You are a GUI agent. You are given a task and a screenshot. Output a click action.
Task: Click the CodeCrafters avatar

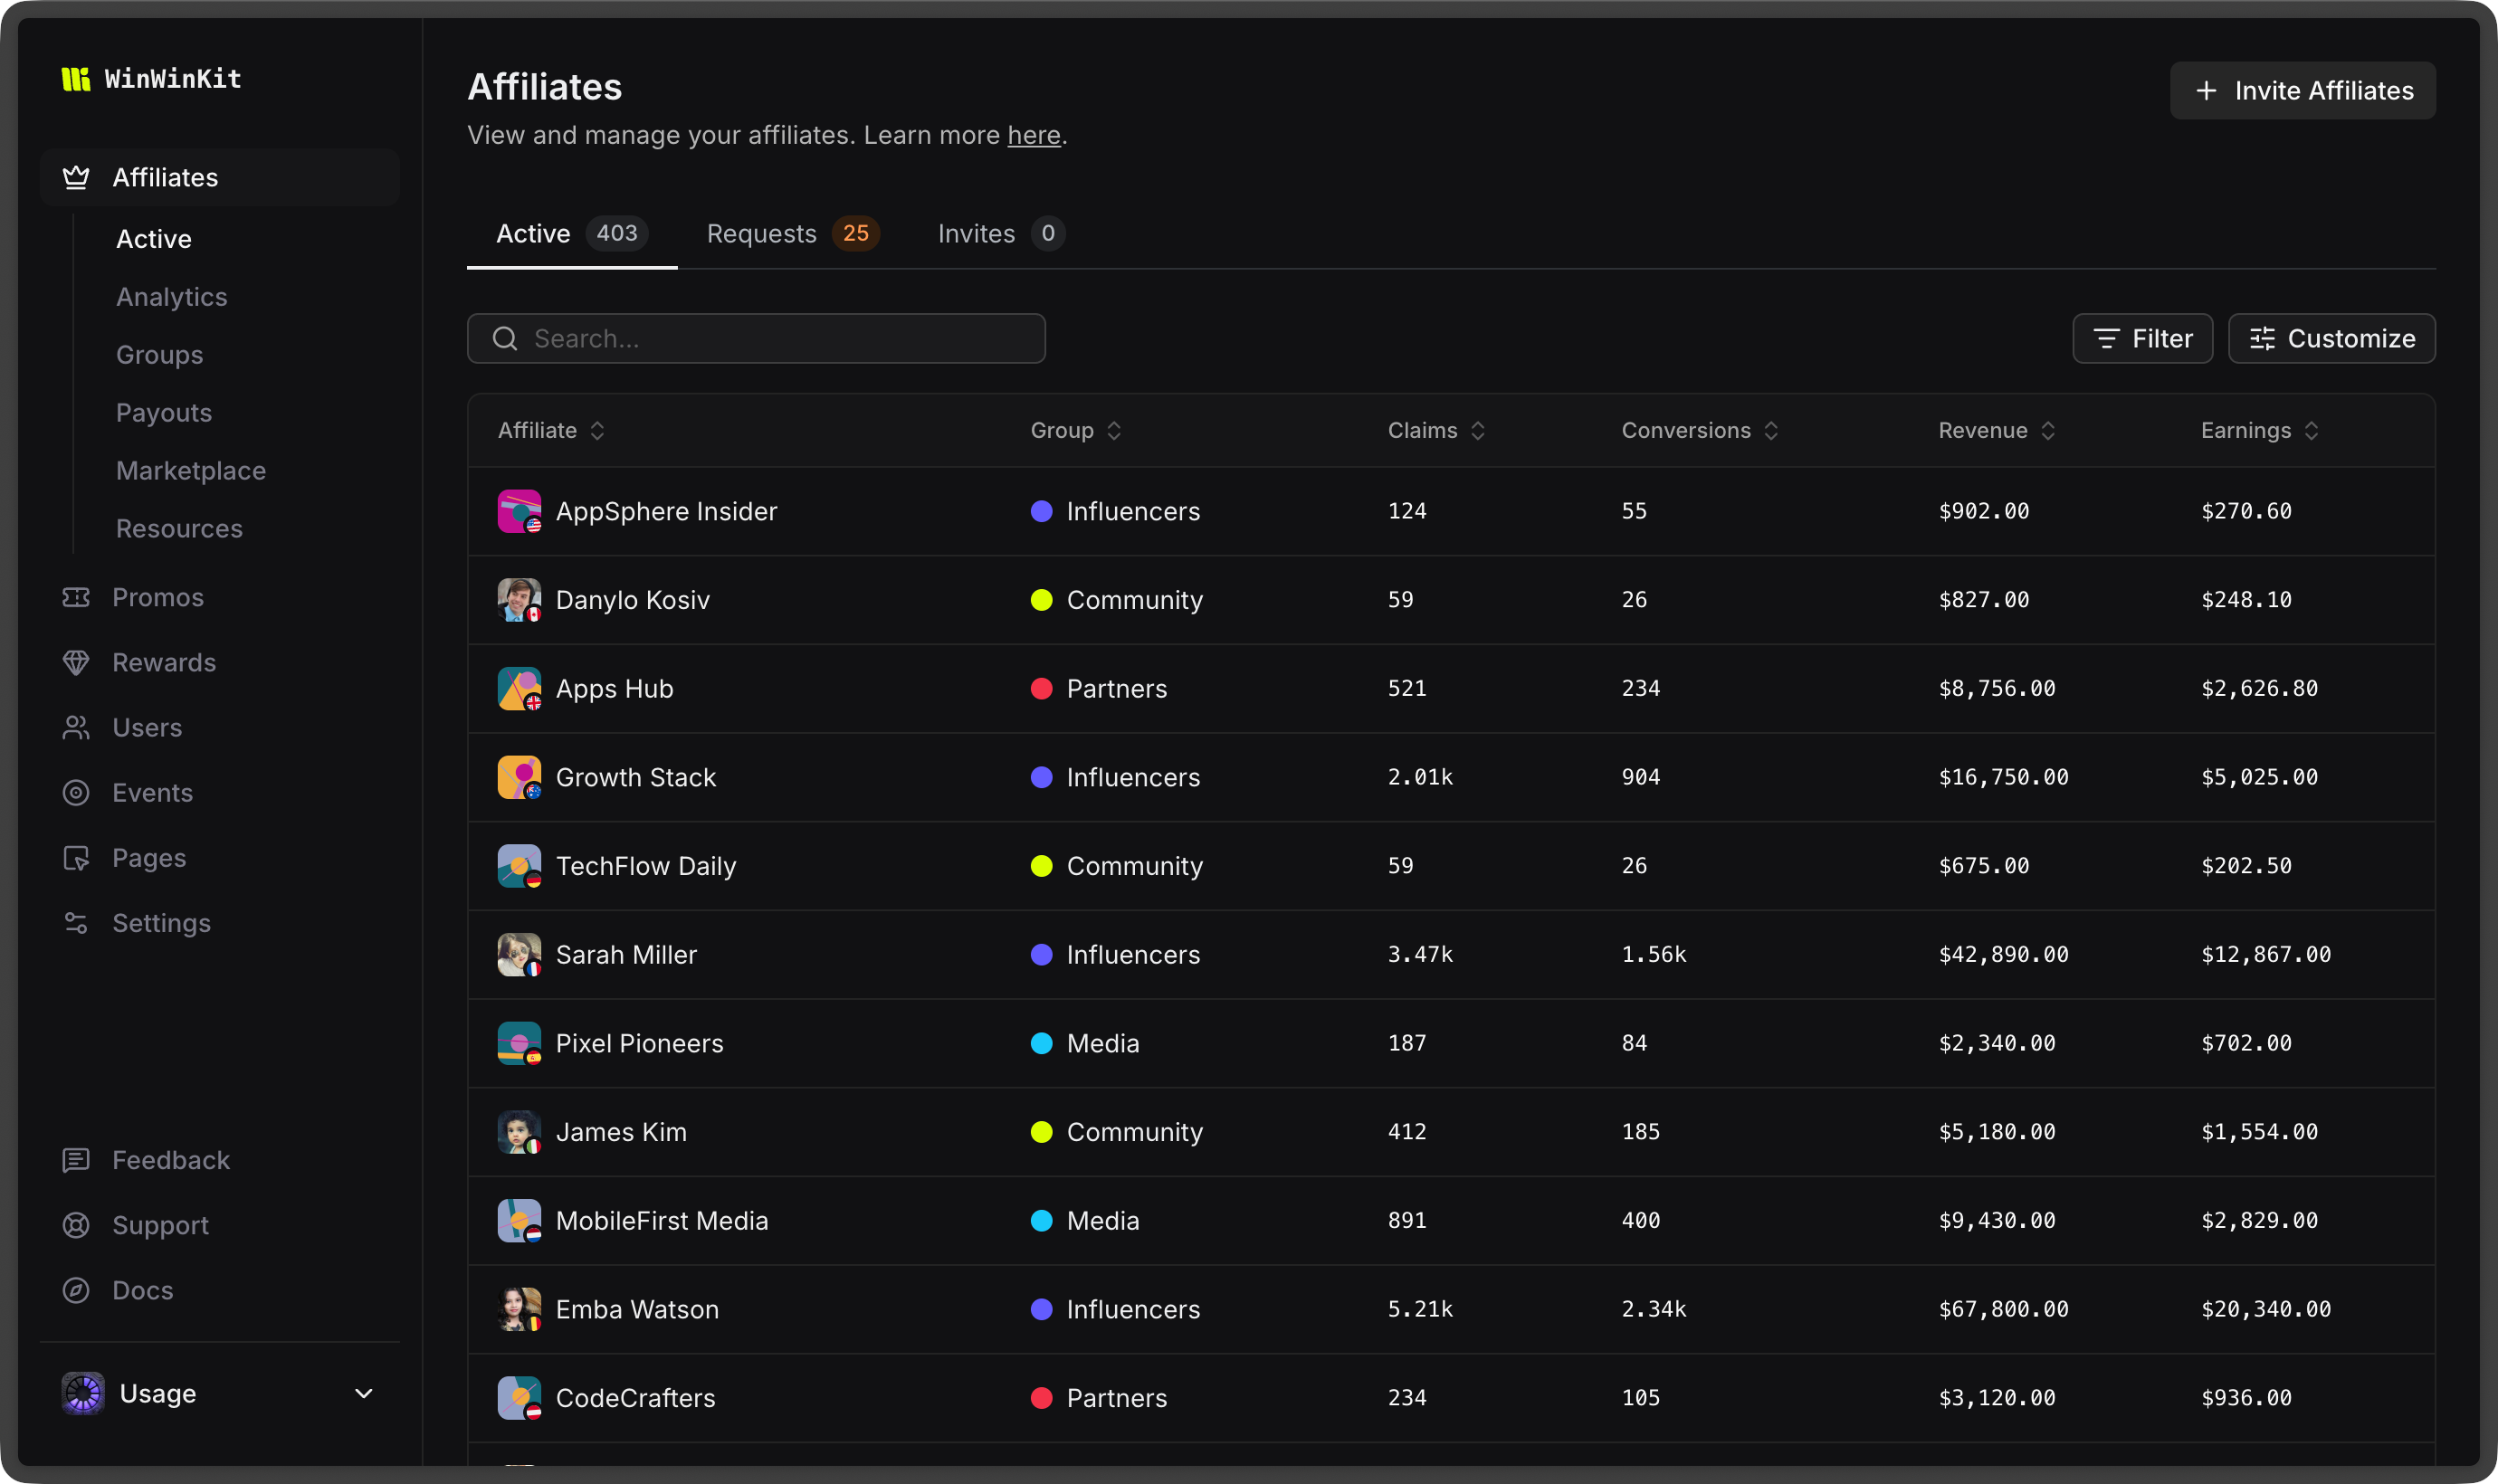(x=519, y=1398)
